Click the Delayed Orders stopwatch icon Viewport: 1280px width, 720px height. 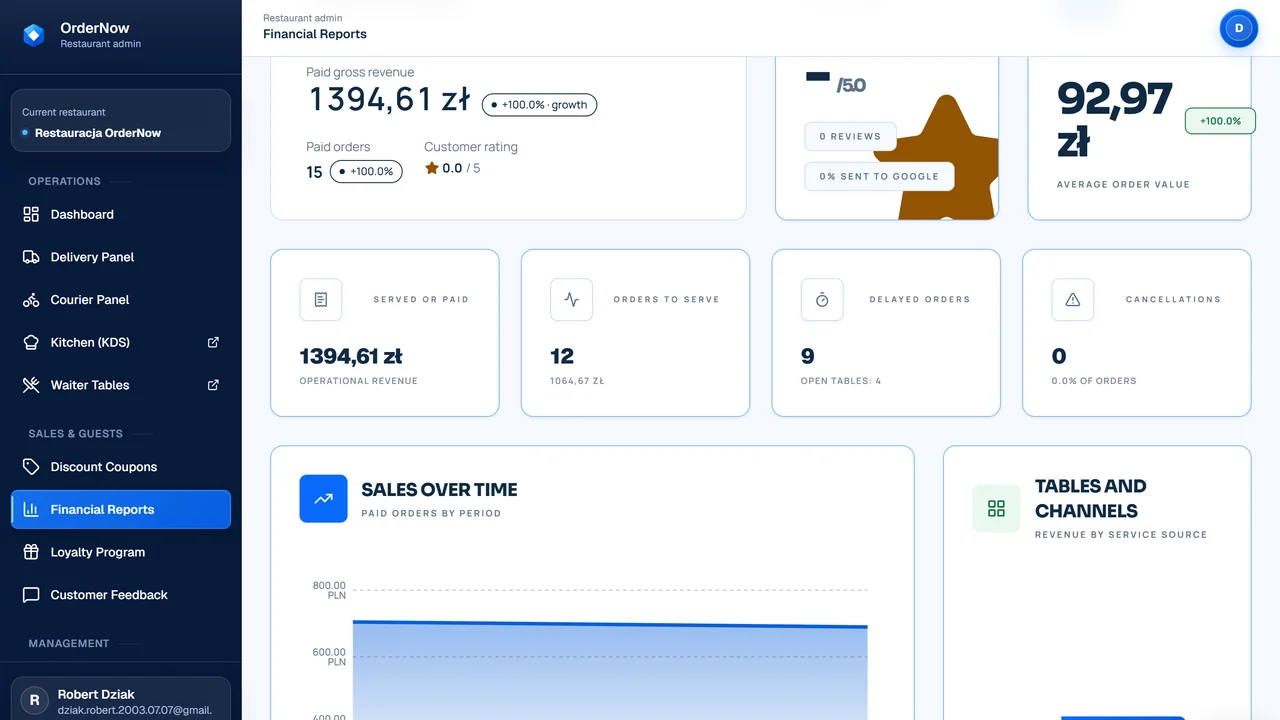[x=822, y=300]
